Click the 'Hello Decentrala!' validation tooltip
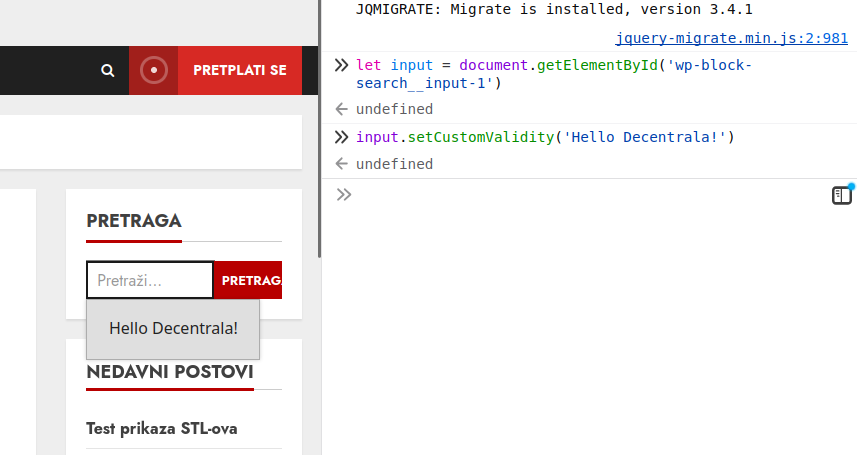Image resolution: width=857 pixels, height=455 pixels. 173,329
